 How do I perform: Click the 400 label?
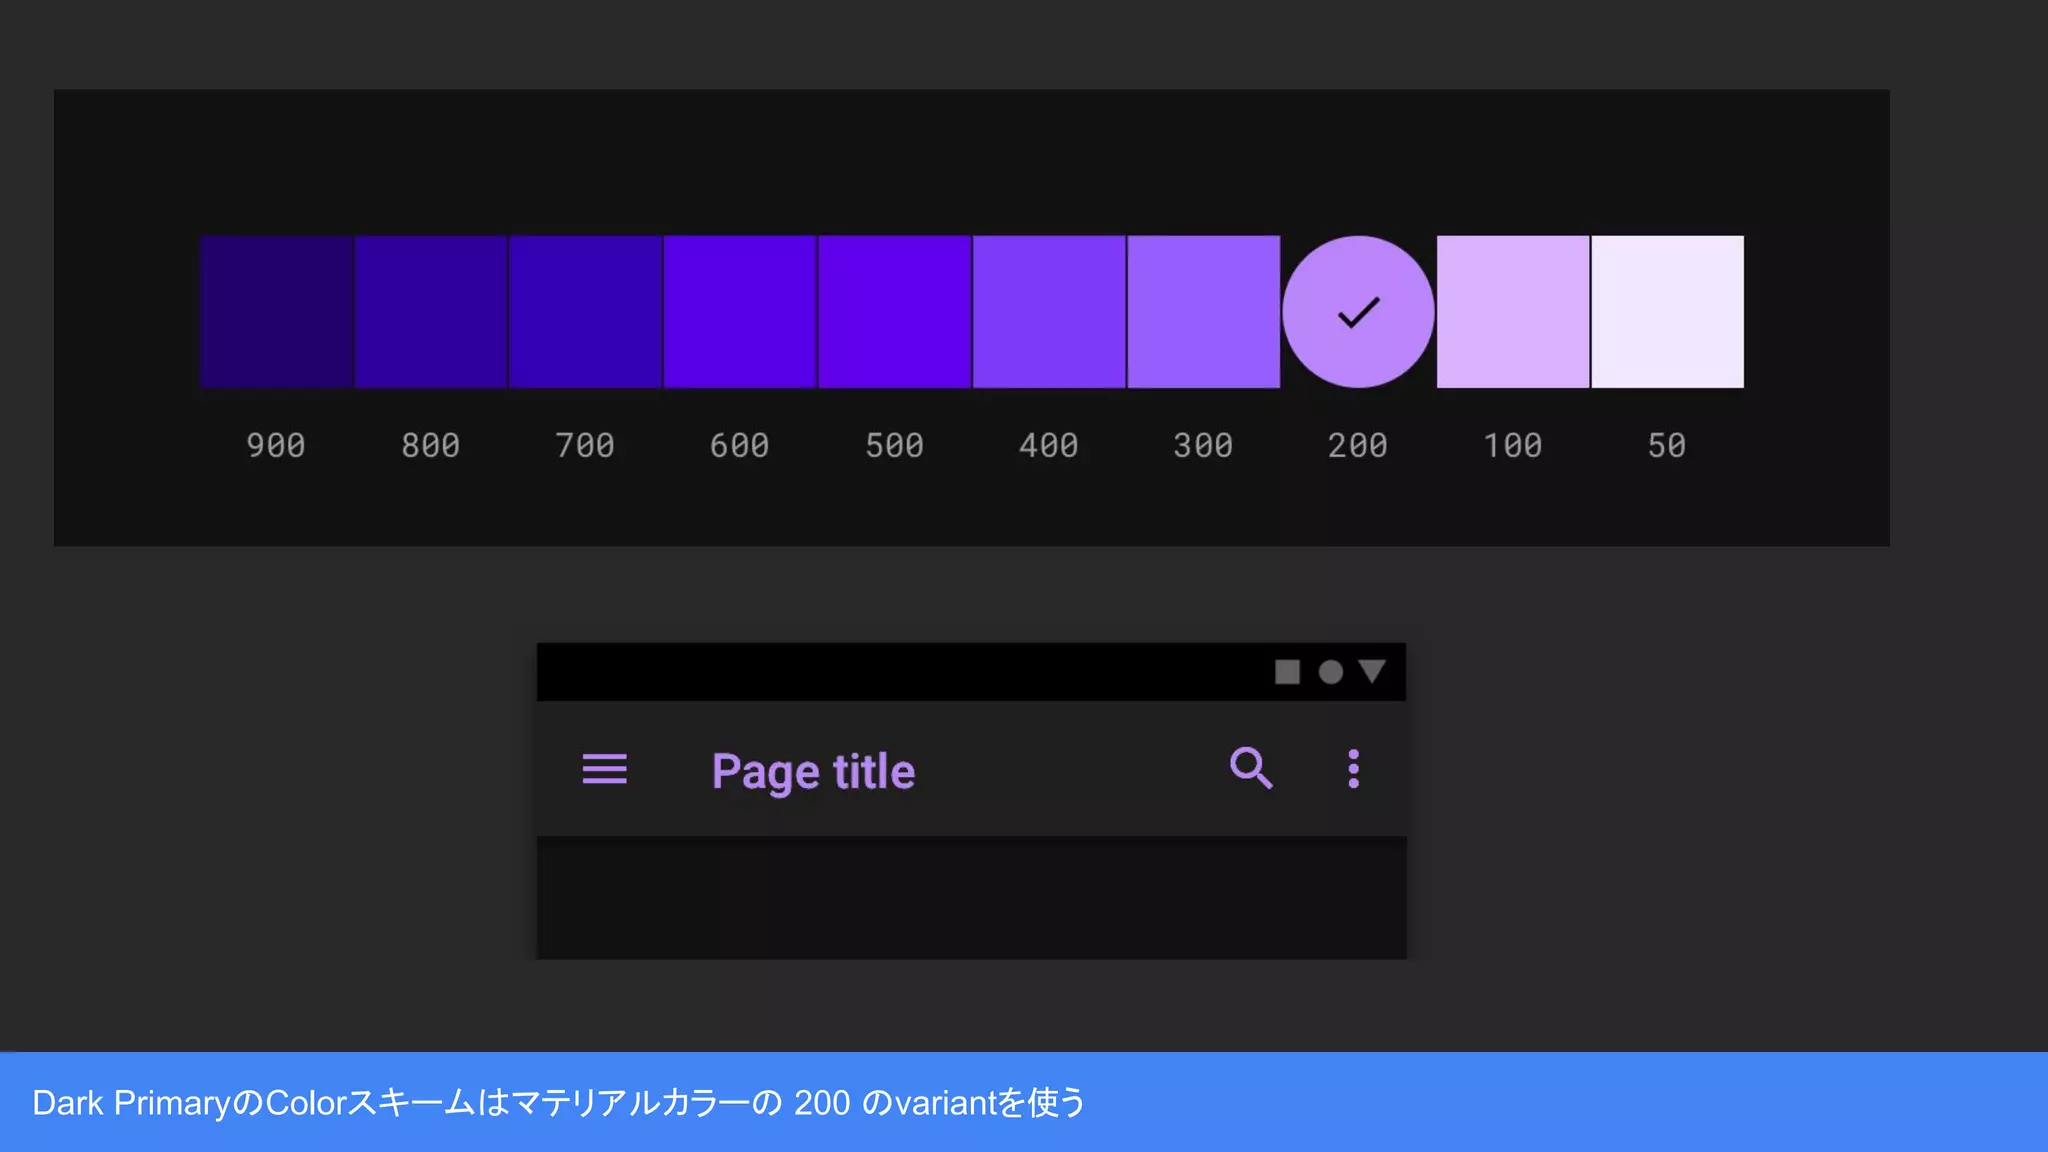click(x=1049, y=445)
